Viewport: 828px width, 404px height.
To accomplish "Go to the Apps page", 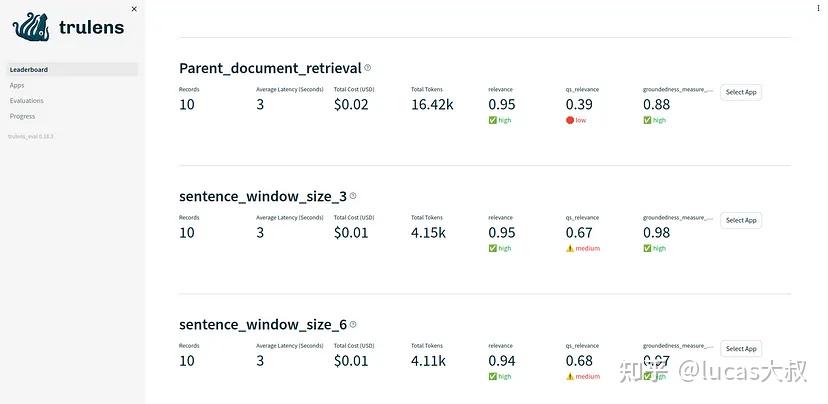I will pos(17,85).
